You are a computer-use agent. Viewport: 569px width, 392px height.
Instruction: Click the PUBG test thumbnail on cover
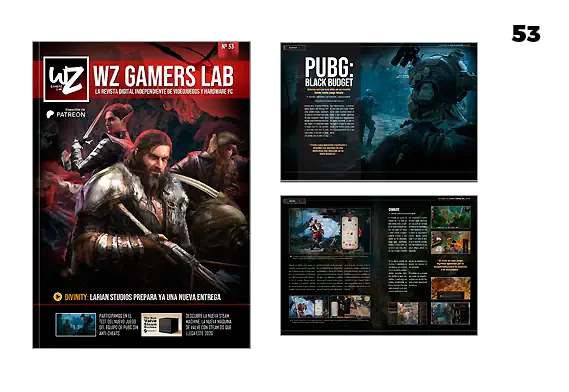(75, 325)
